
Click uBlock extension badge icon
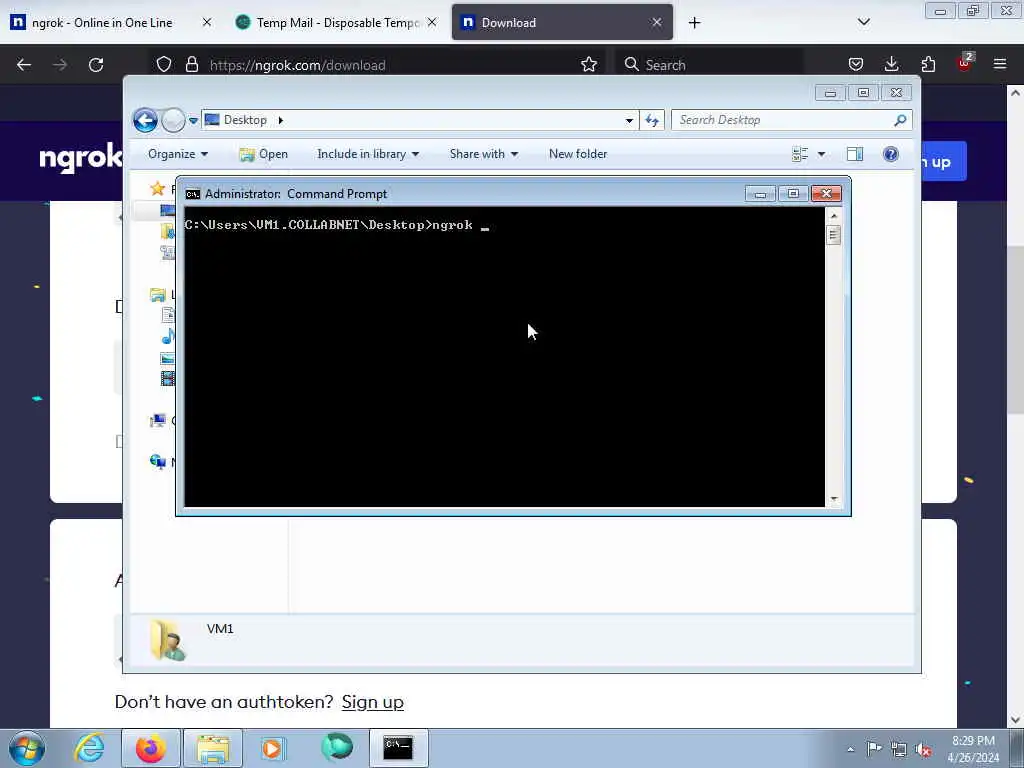965,63
